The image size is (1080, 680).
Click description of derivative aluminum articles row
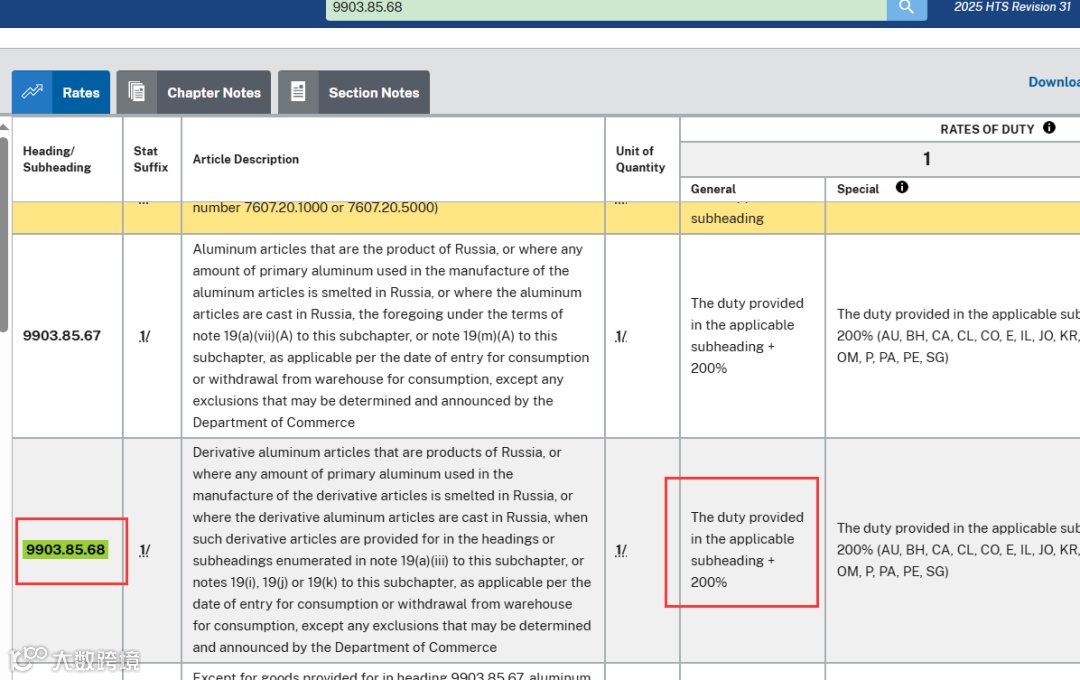(x=392, y=550)
